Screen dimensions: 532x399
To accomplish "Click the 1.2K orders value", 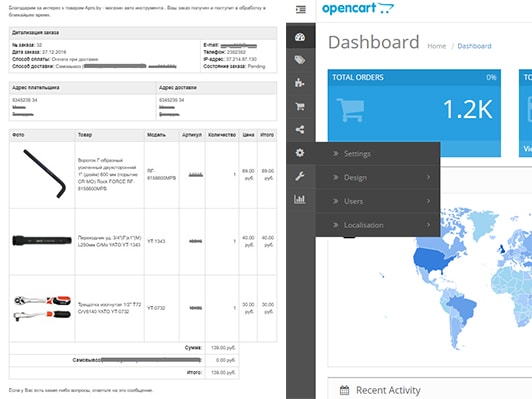I will [468, 110].
